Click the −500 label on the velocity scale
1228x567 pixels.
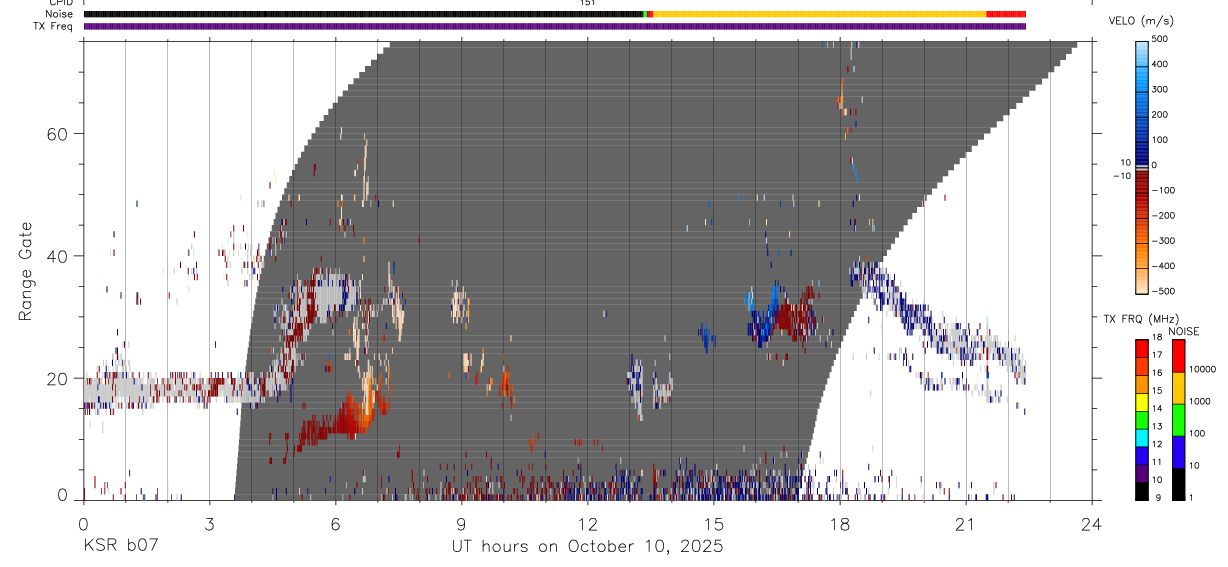pos(1164,291)
